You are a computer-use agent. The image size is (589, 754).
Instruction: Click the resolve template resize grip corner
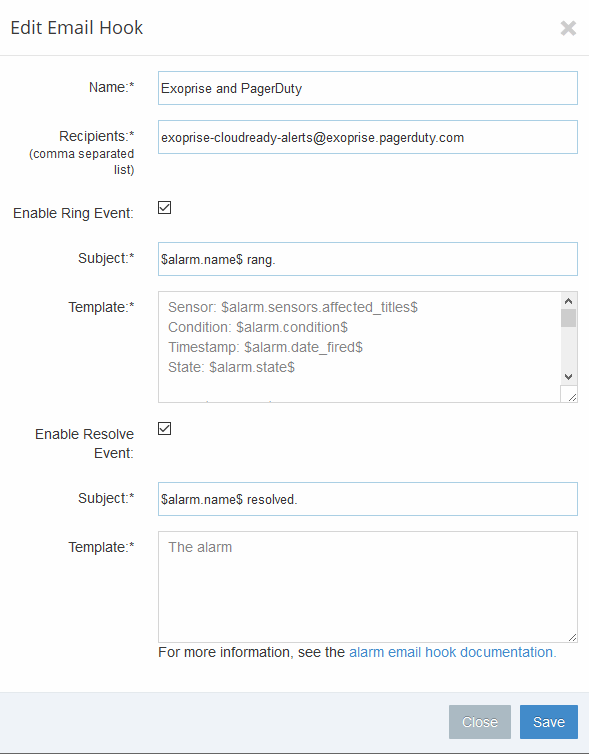pos(572,637)
